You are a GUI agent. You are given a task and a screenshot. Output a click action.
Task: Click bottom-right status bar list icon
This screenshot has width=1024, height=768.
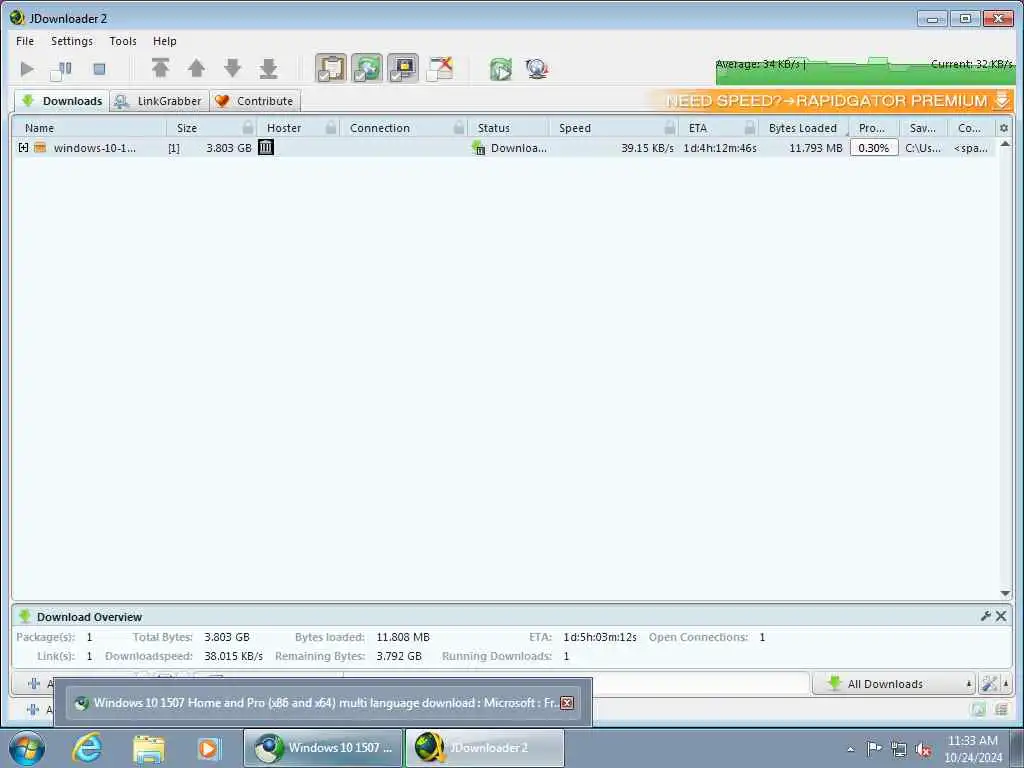coord(1001,709)
